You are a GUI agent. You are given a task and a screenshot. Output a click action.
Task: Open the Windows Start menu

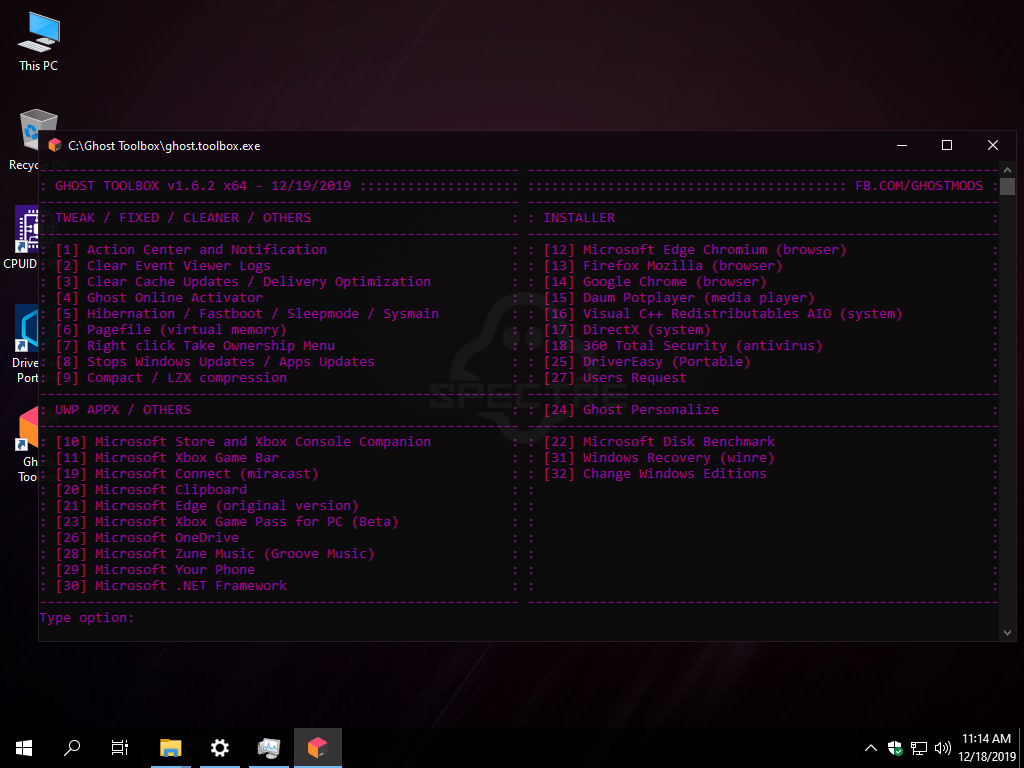tap(24, 748)
